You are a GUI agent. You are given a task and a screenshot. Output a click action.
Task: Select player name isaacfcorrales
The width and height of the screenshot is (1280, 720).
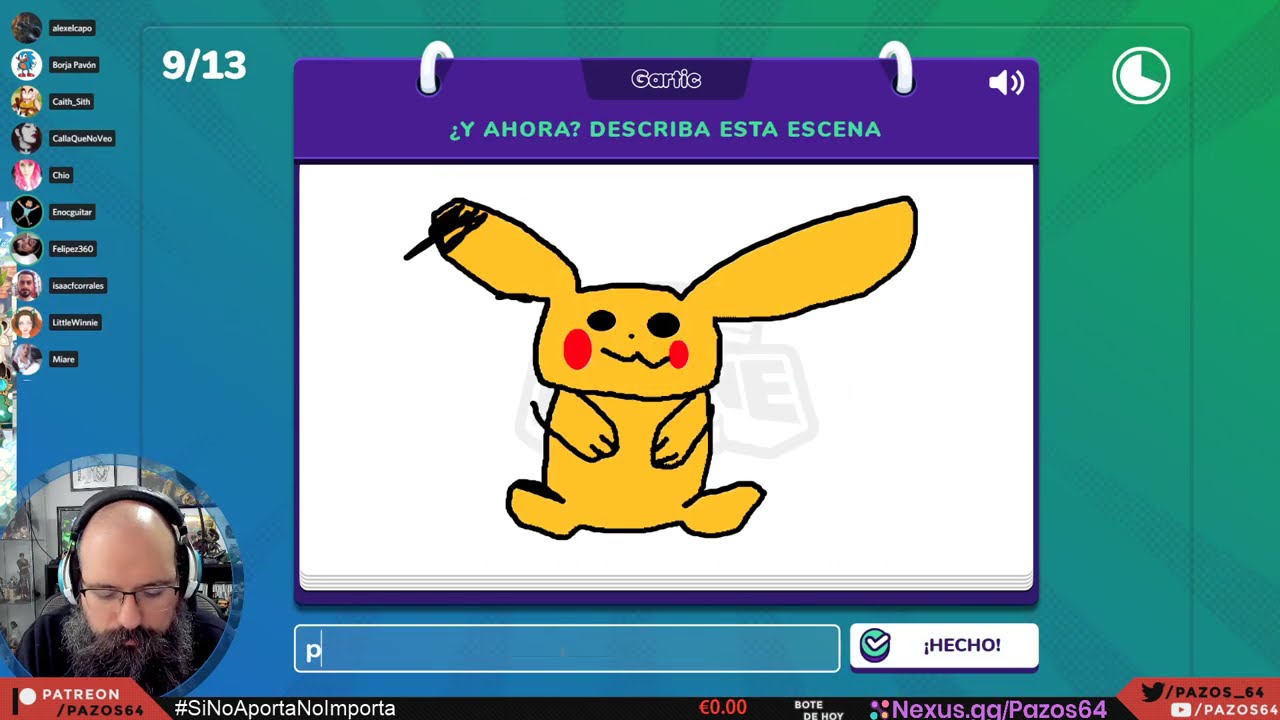tap(78, 286)
